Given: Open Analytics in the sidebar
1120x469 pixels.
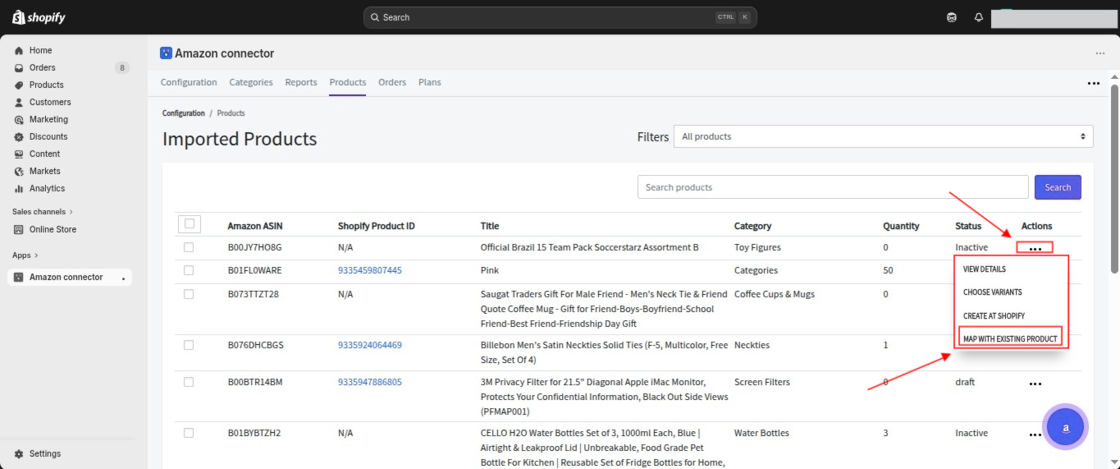Looking at the screenshot, I should coord(47,188).
